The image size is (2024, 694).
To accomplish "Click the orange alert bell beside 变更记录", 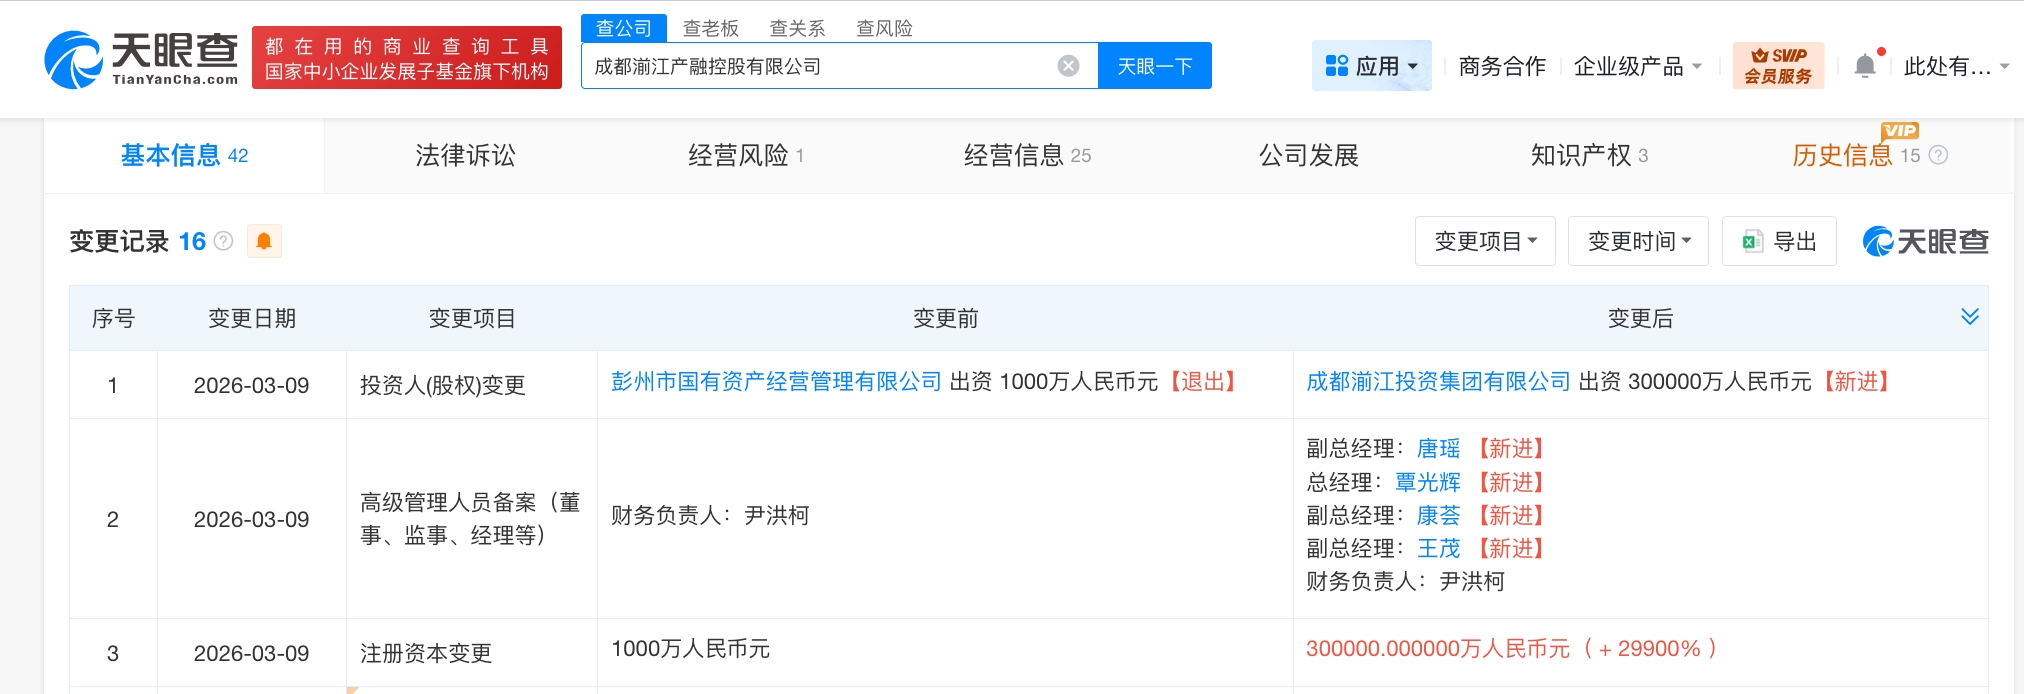I will (x=264, y=241).
